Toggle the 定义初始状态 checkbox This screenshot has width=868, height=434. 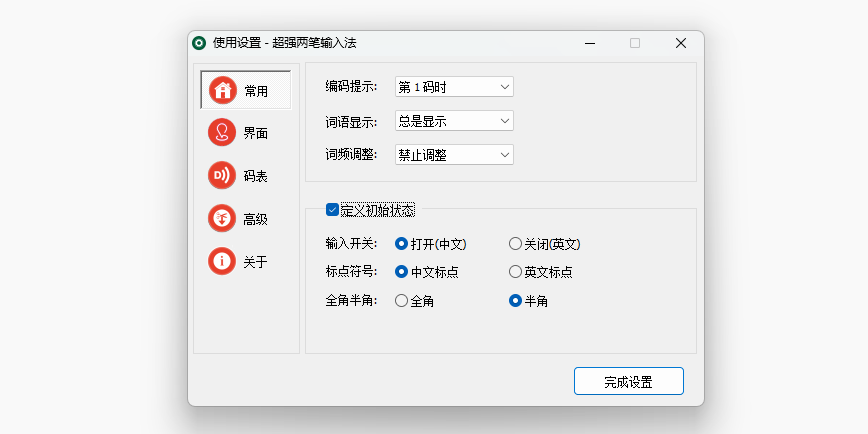click(x=333, y=210)
